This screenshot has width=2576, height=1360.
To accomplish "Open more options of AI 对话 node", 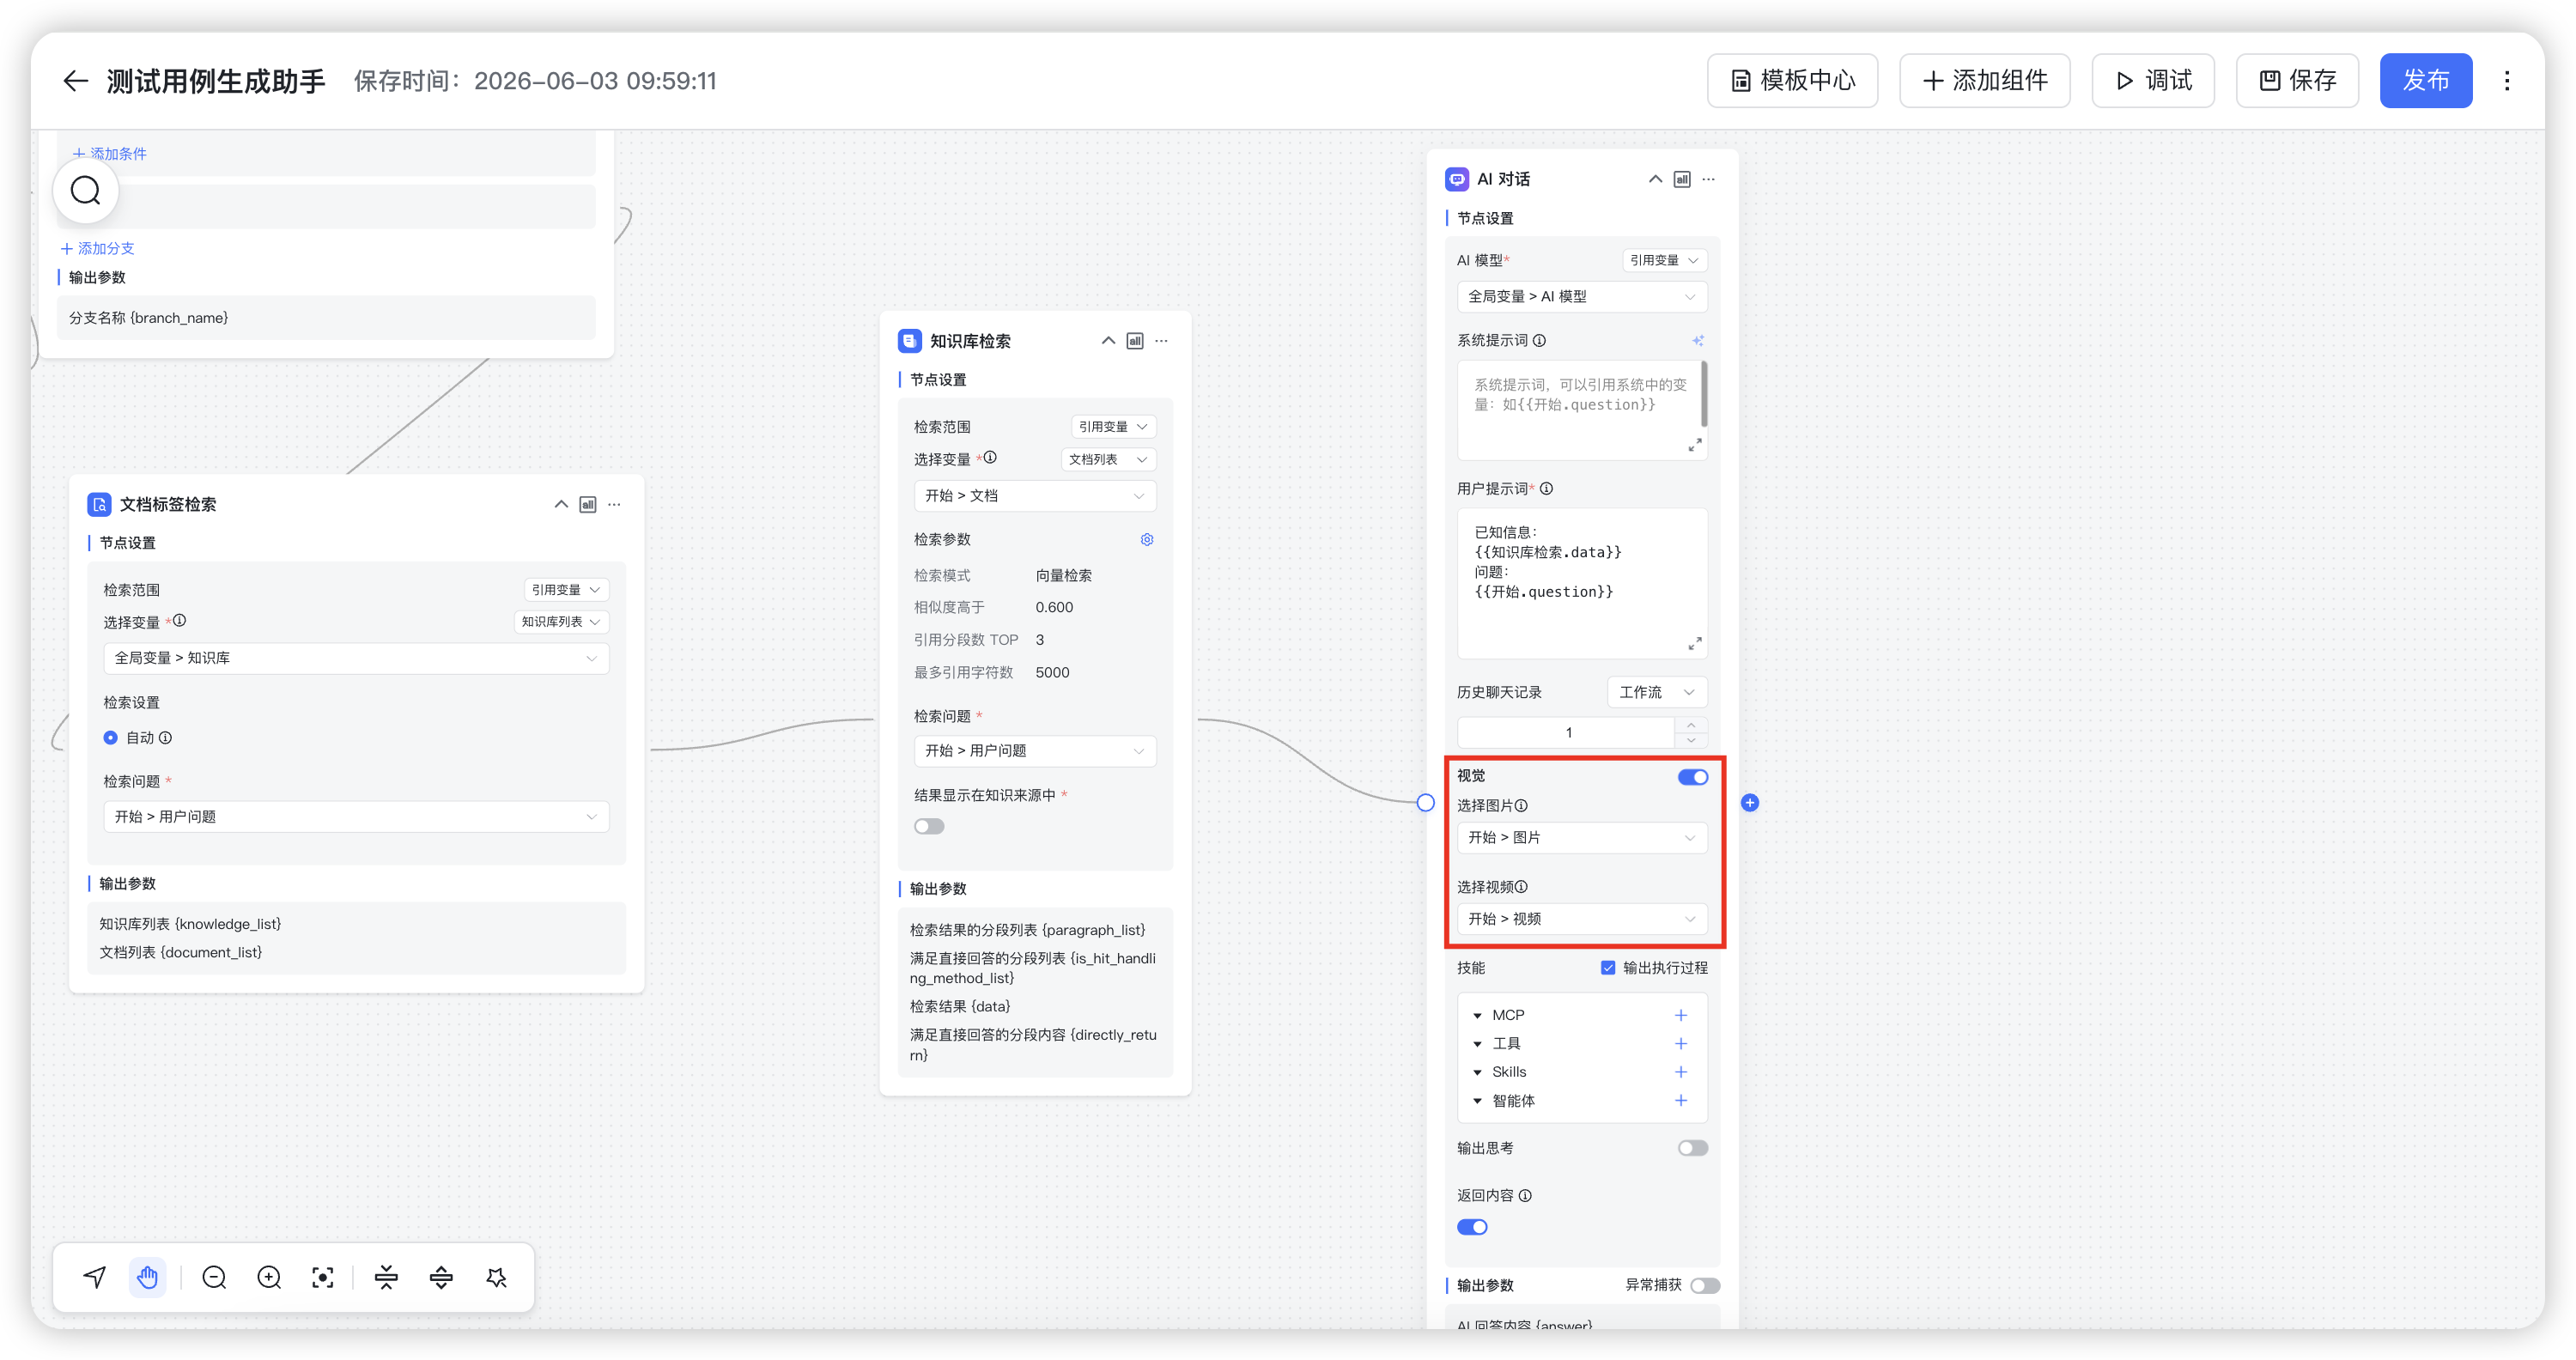I will coord(1709,179).
